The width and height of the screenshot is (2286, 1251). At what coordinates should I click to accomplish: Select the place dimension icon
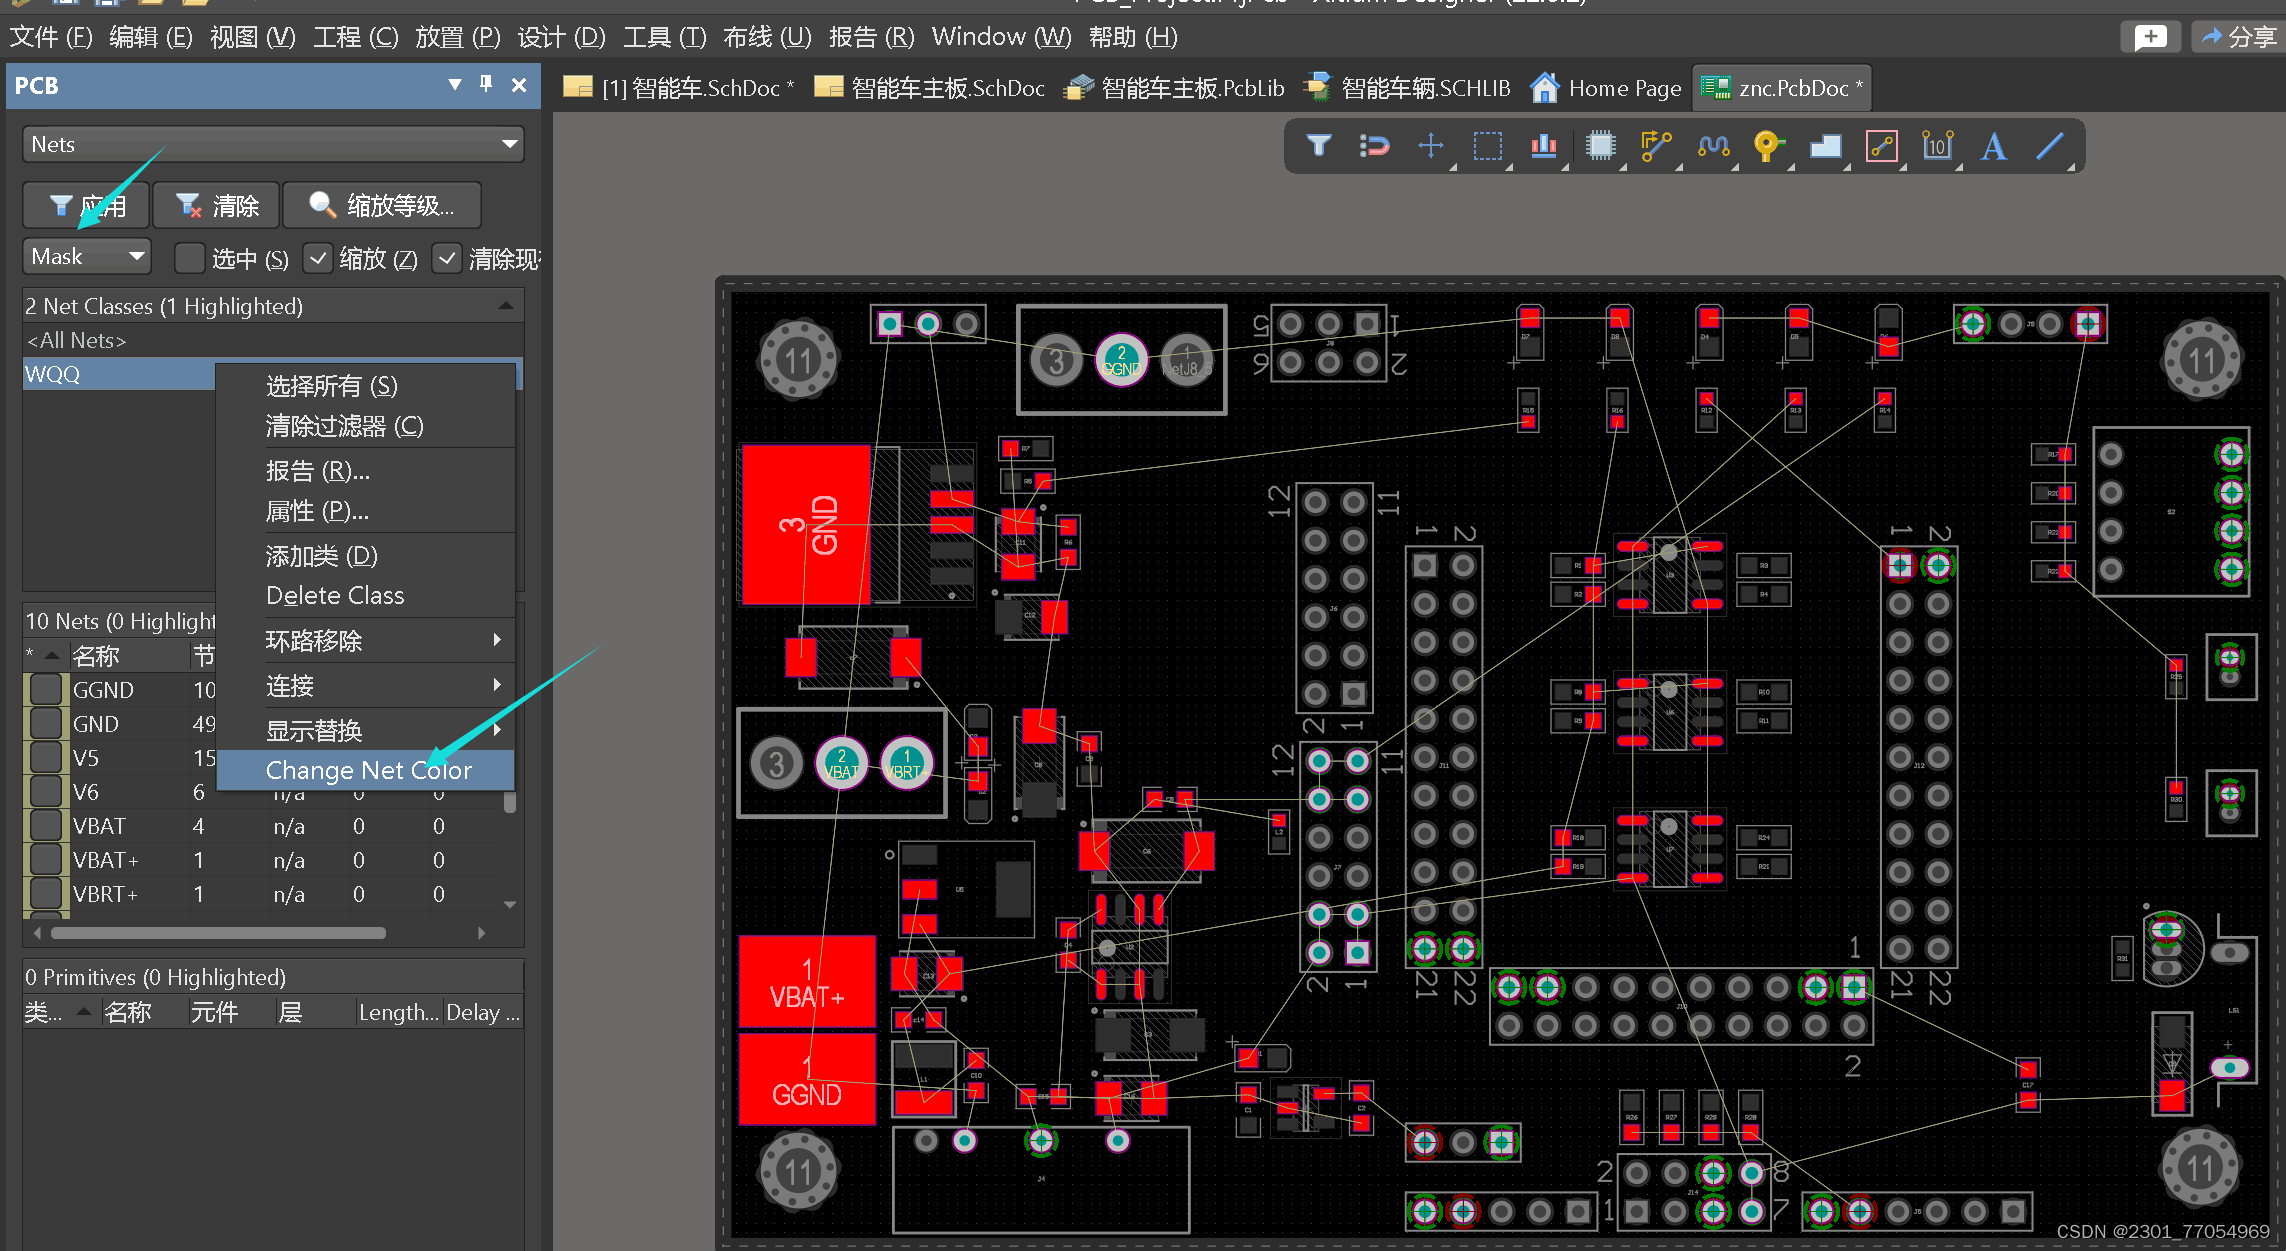1937,146
